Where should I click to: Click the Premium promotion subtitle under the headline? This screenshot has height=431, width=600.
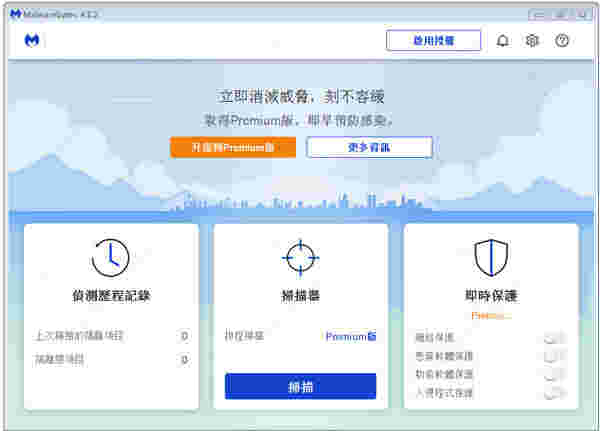click(298, 121)
